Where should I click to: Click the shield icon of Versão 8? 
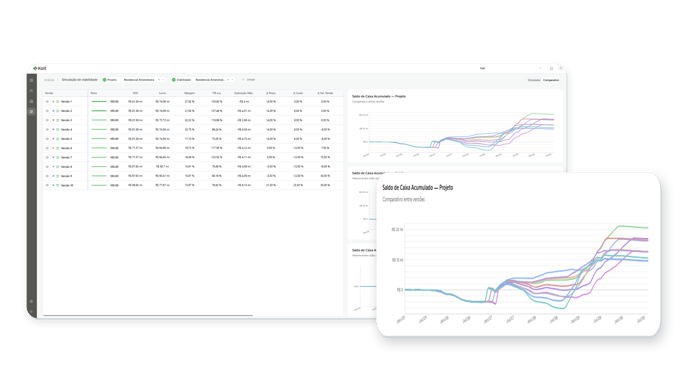(58, 167)
